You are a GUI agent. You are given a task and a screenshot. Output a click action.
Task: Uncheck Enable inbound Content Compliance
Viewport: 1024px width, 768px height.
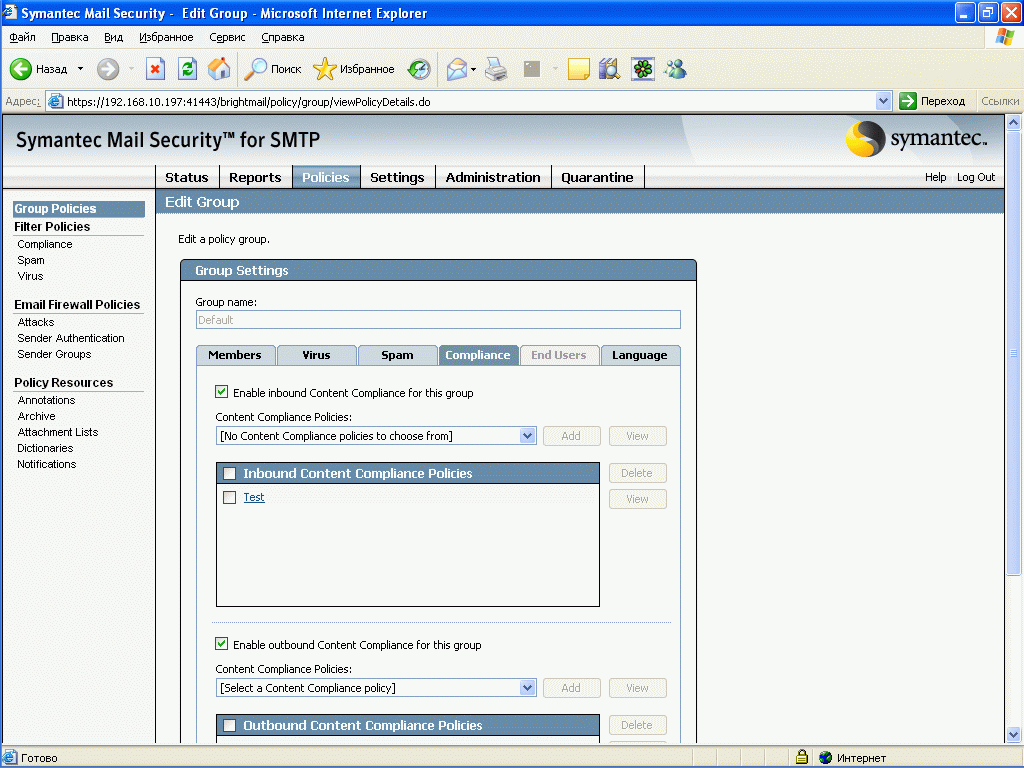click(x=221, y=392)
